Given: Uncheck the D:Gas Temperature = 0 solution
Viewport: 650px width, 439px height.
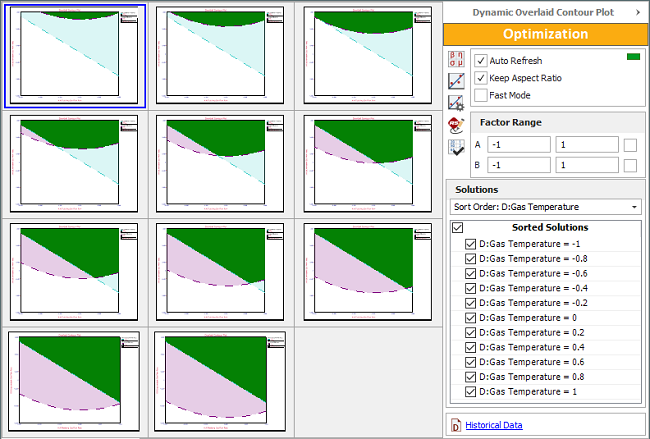Looking at the screenshot, I should point(471,317).
